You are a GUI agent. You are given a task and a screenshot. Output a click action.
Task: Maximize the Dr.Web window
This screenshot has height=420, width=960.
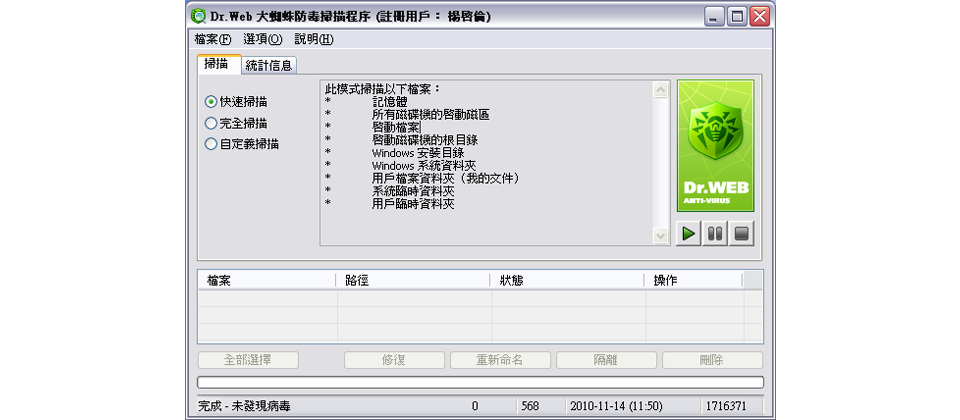pos(737,17)
